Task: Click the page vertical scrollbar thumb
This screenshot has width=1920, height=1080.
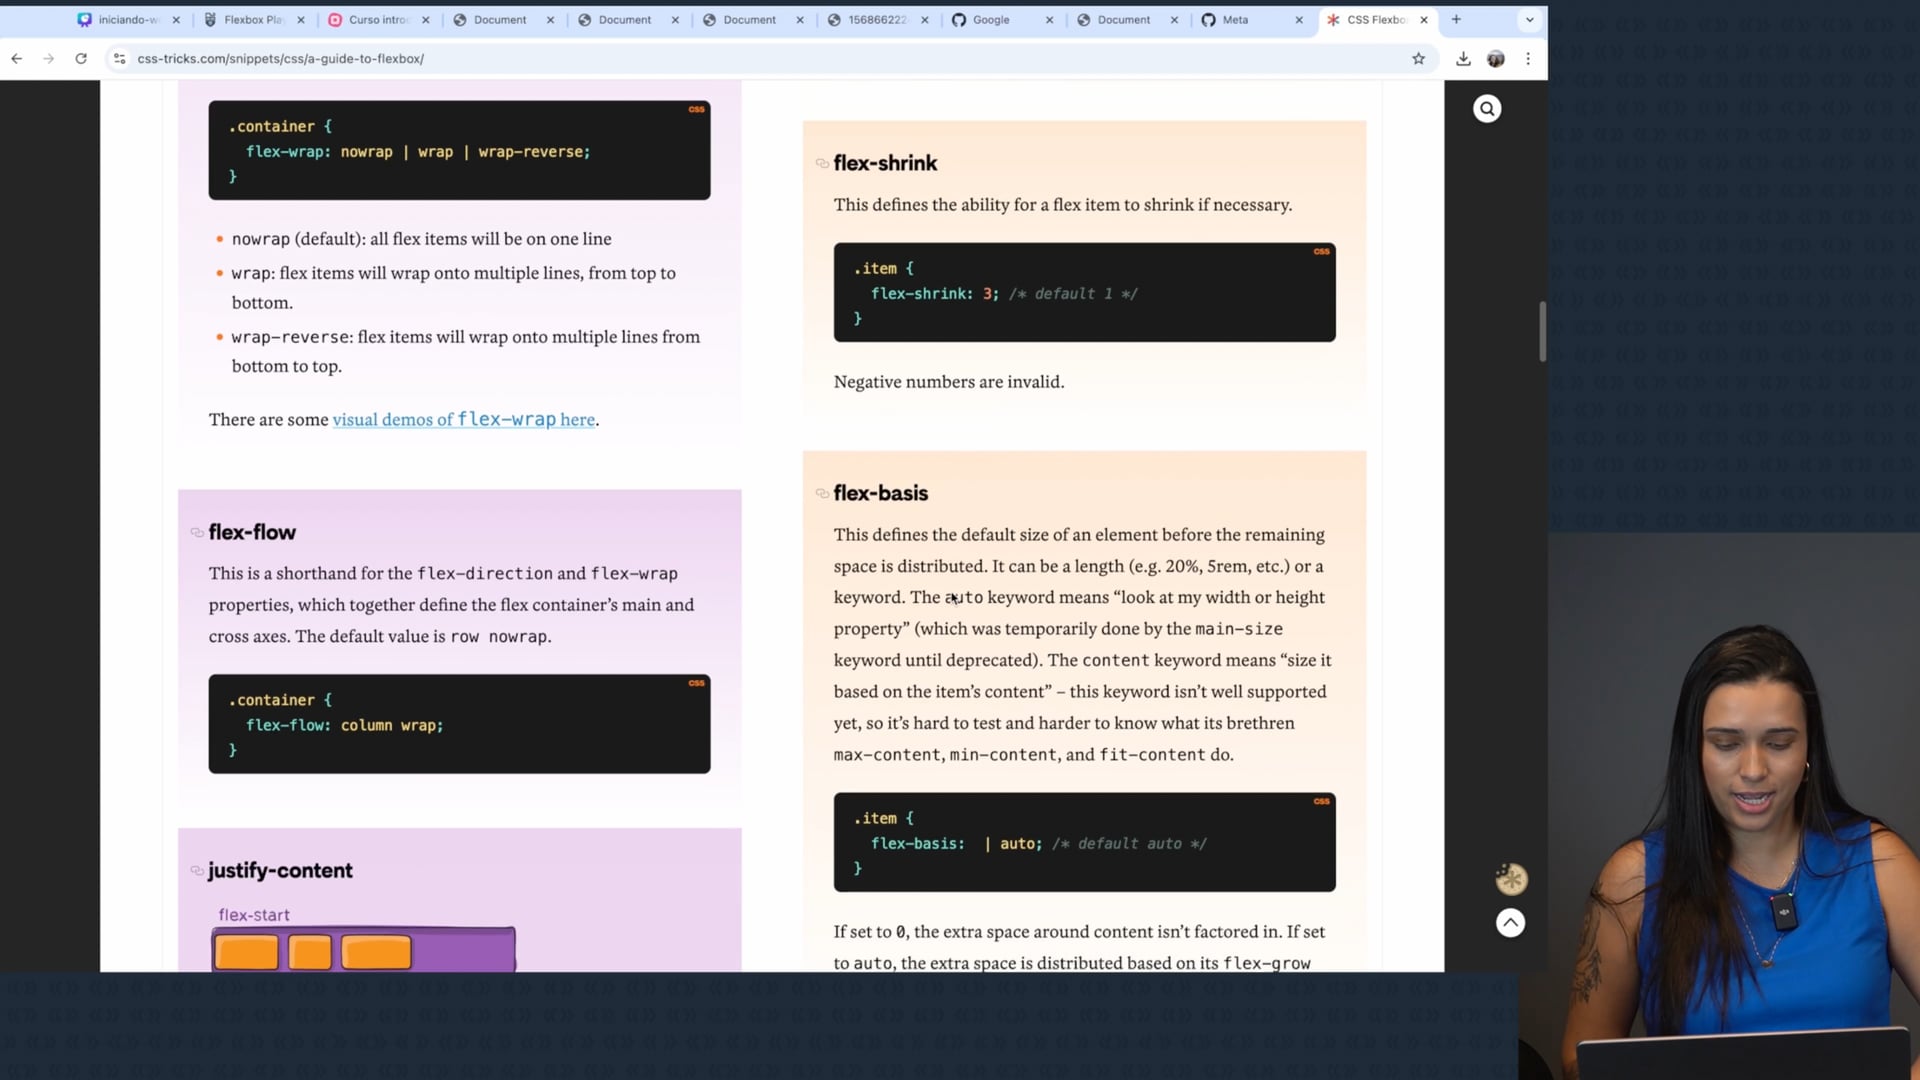Action: [x=1542, y=330]
